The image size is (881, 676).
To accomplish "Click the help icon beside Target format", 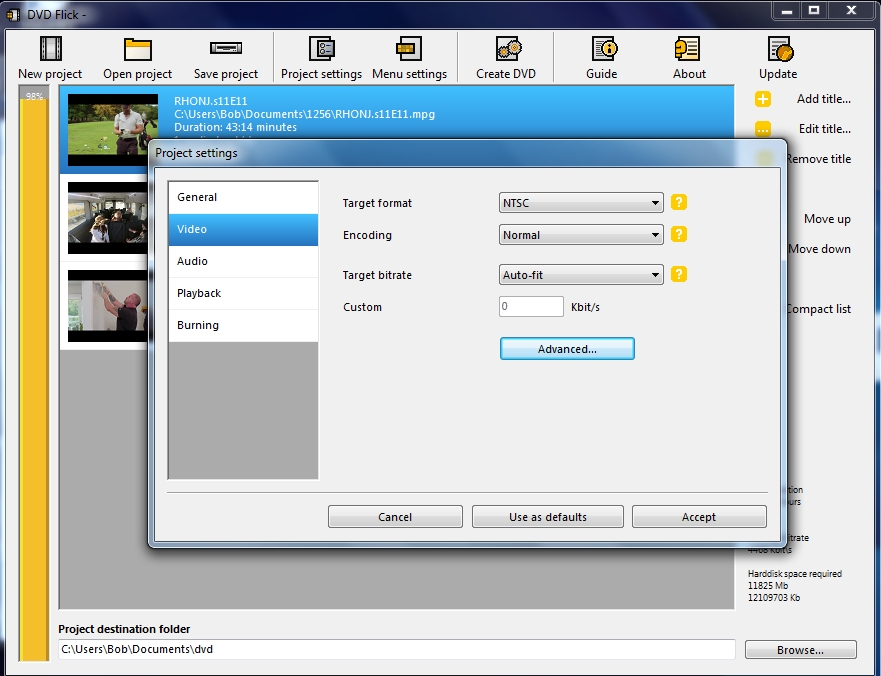I will 679,202.
